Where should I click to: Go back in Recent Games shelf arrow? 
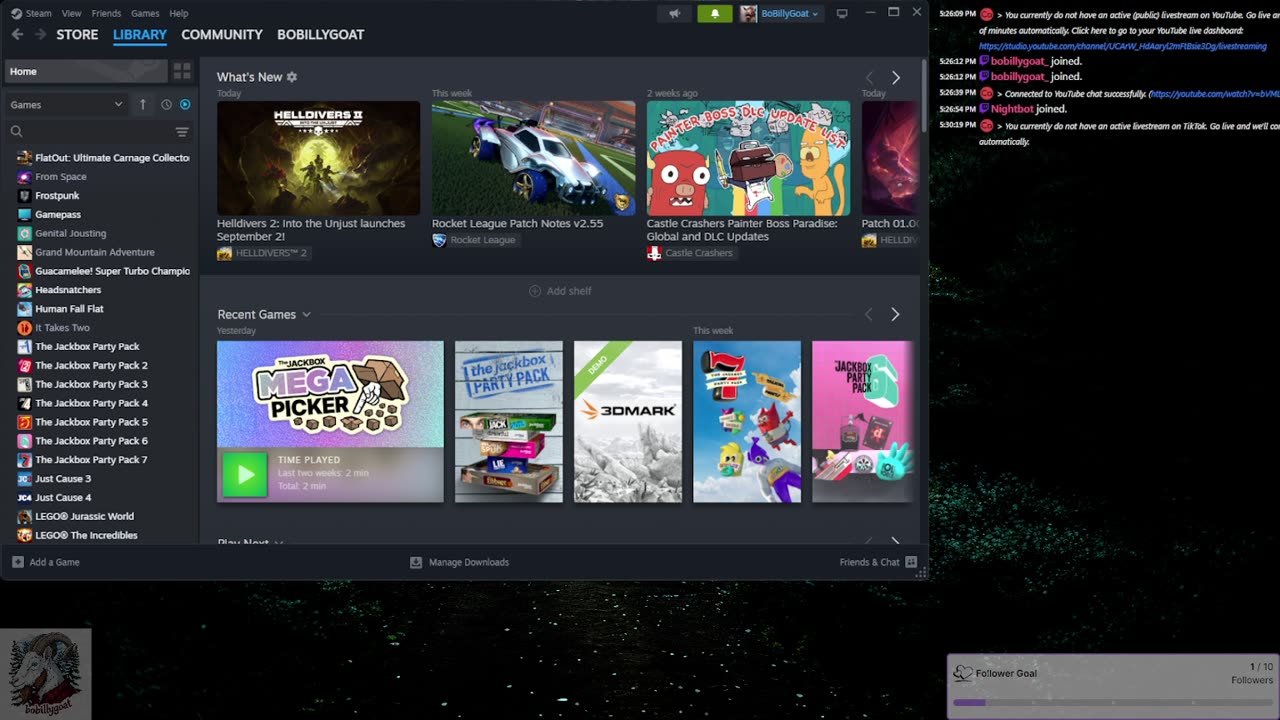coord(868,314)
